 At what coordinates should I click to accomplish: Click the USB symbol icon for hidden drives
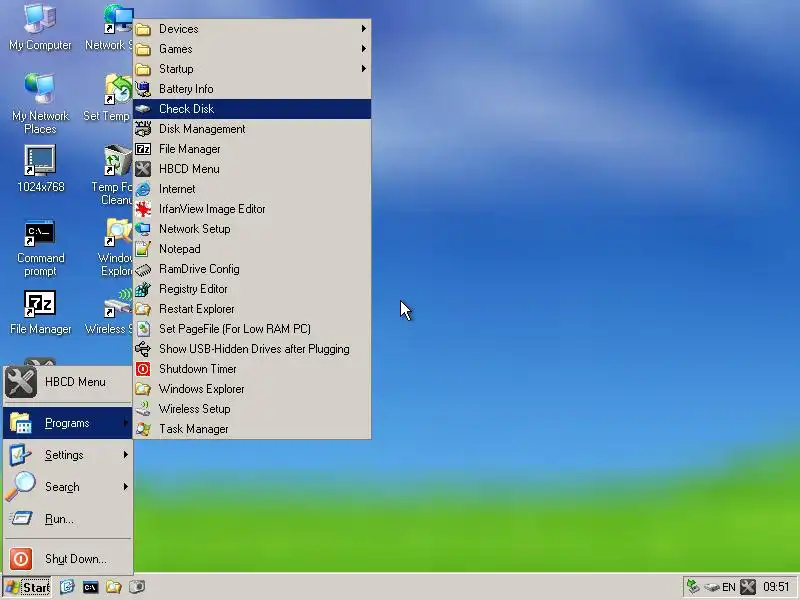point(143,349)
